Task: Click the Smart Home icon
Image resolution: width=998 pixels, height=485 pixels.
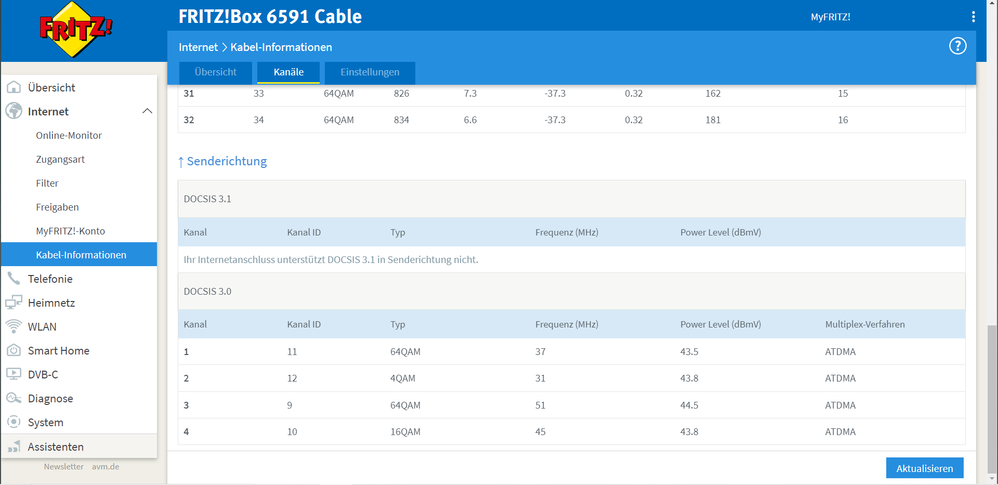Action: click(14, 350)
